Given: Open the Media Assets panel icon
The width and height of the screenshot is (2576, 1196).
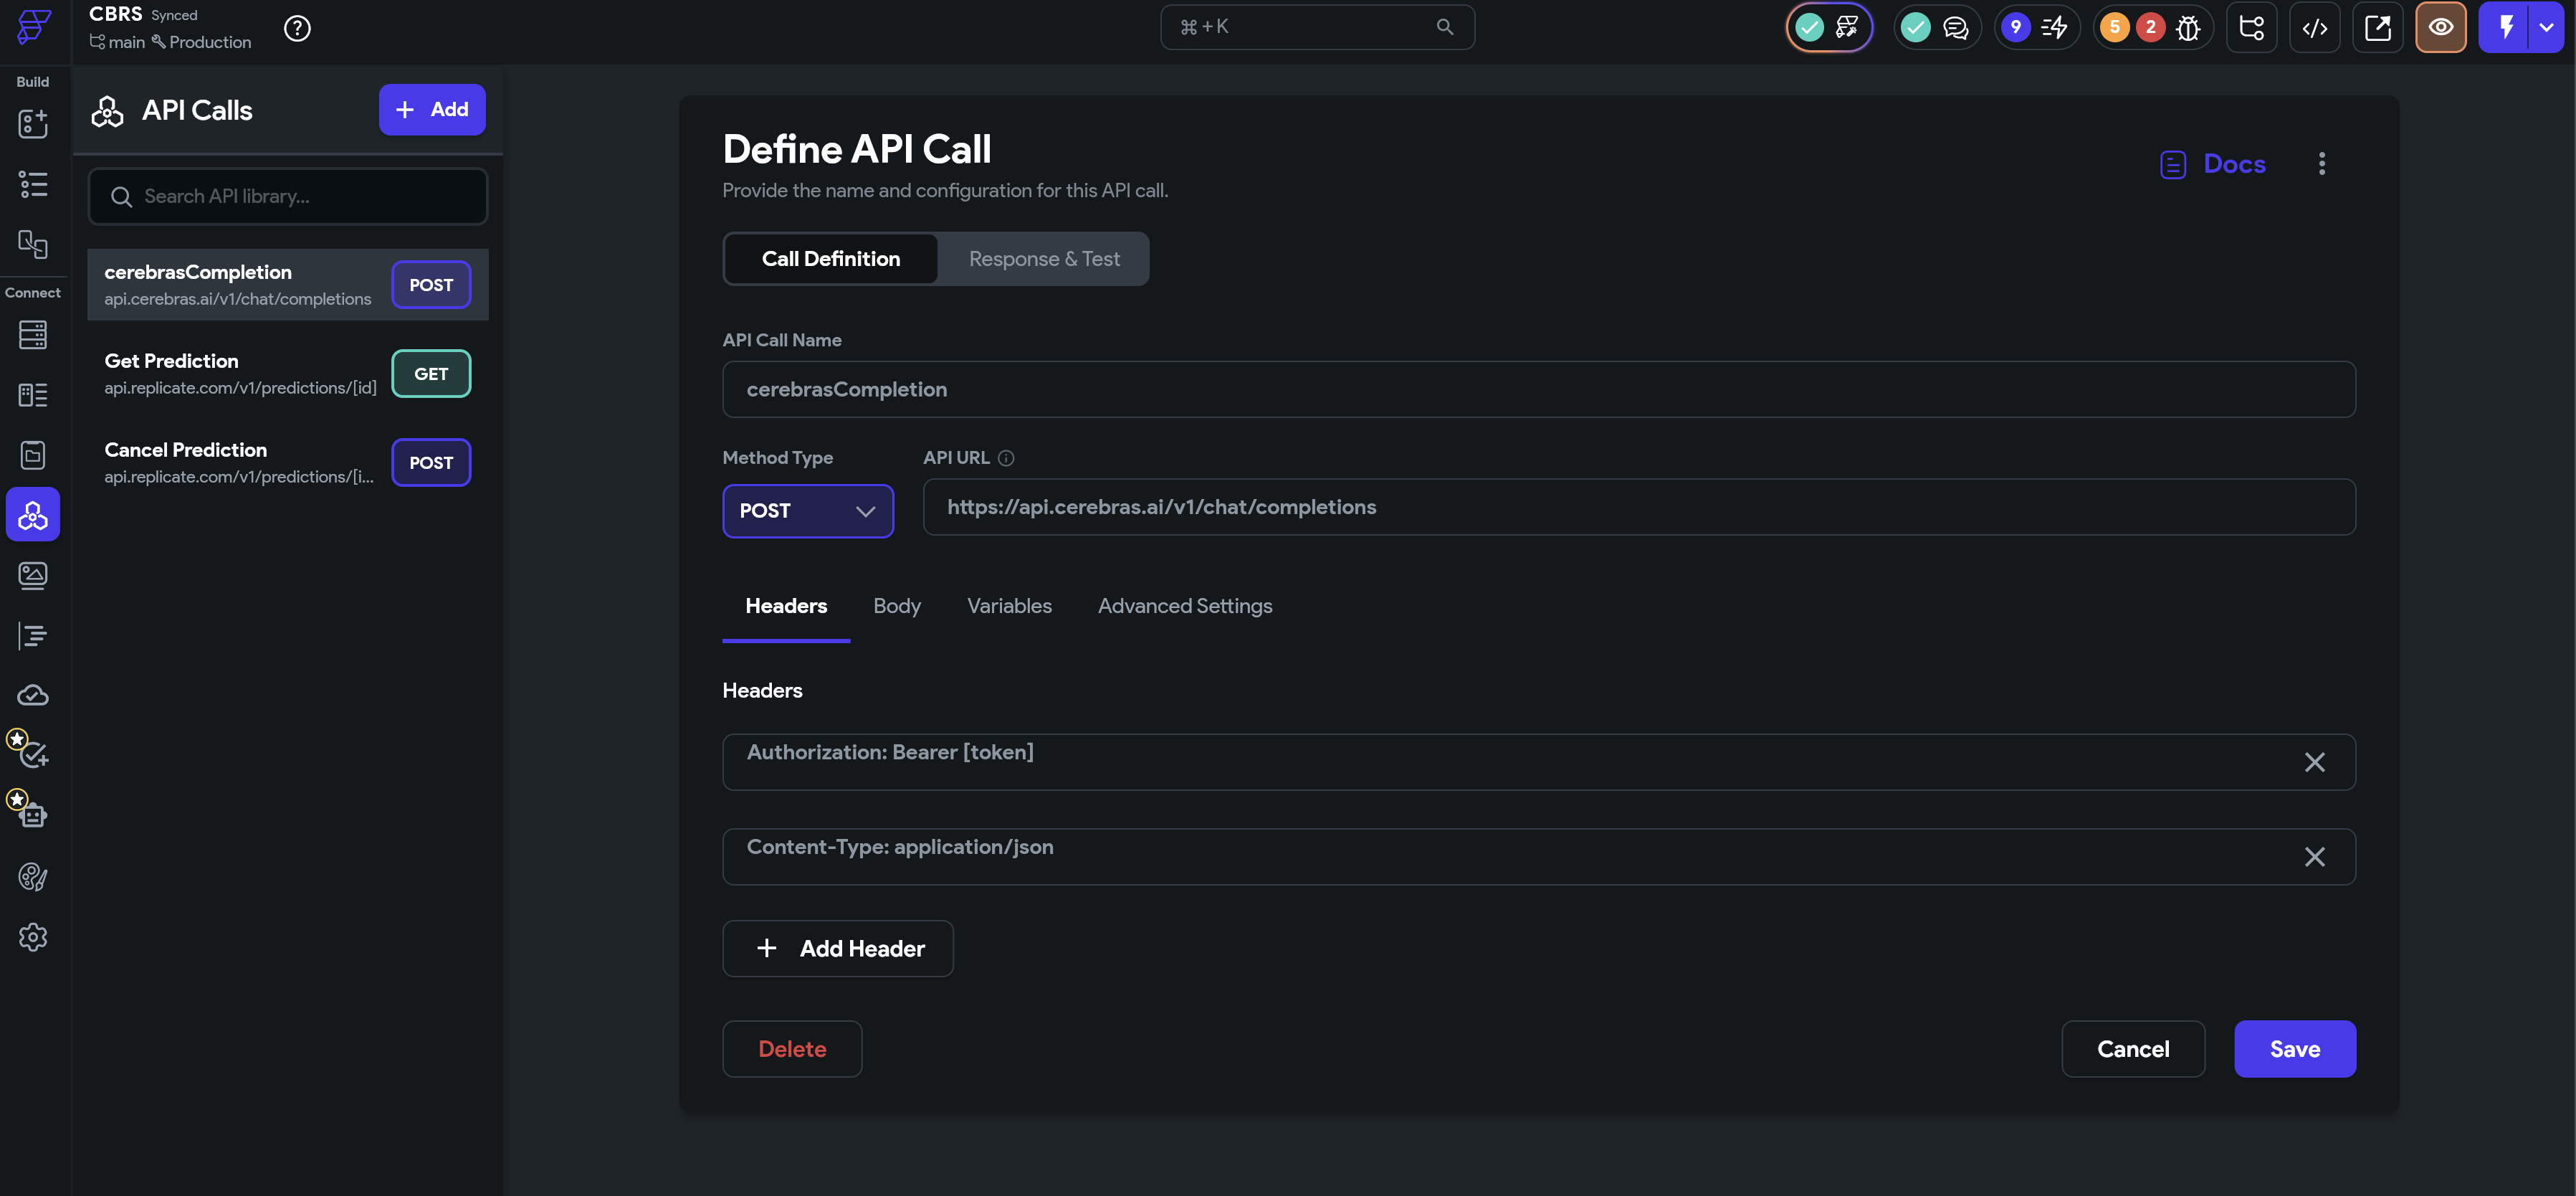Looking at the screenshot, I should (x=33, y=575).
